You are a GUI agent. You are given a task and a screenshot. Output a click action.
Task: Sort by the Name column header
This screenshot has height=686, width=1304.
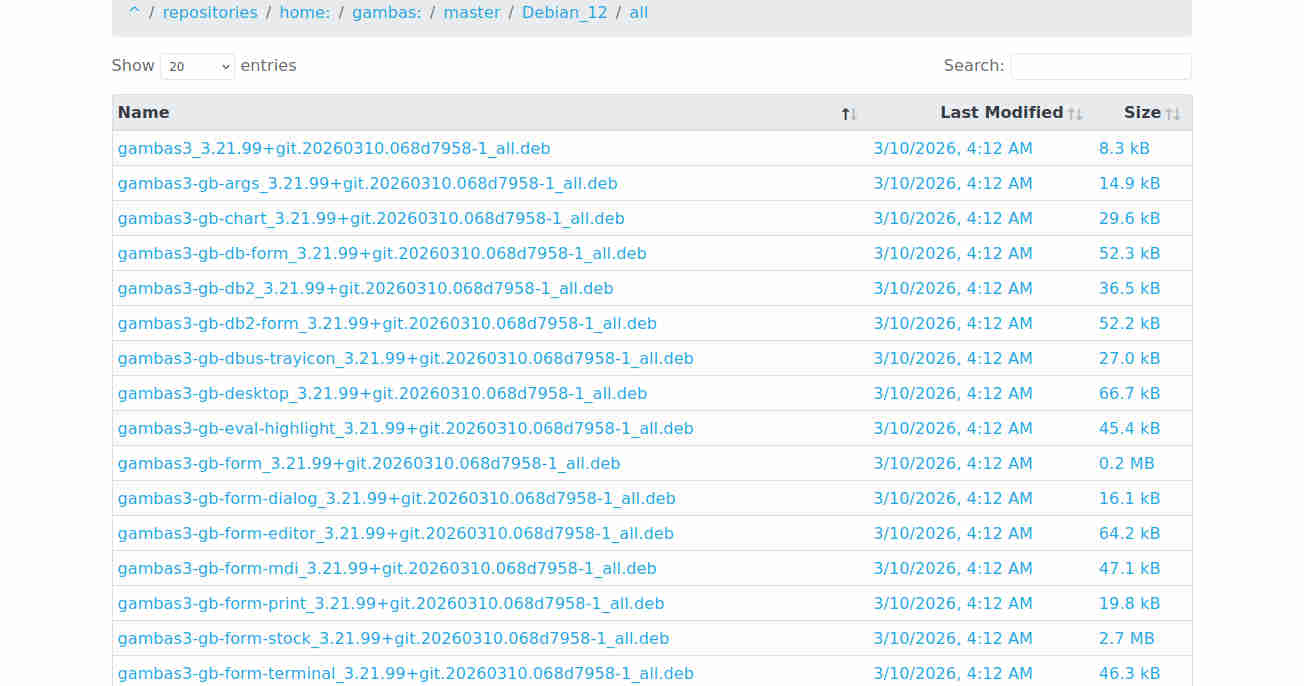click(144, 113)
